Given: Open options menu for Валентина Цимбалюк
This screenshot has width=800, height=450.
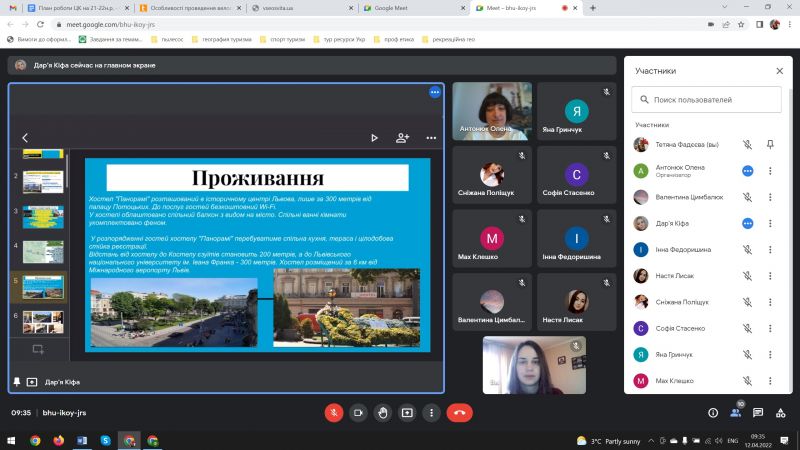Looking at the screenshot, I should tap(770, 197).
